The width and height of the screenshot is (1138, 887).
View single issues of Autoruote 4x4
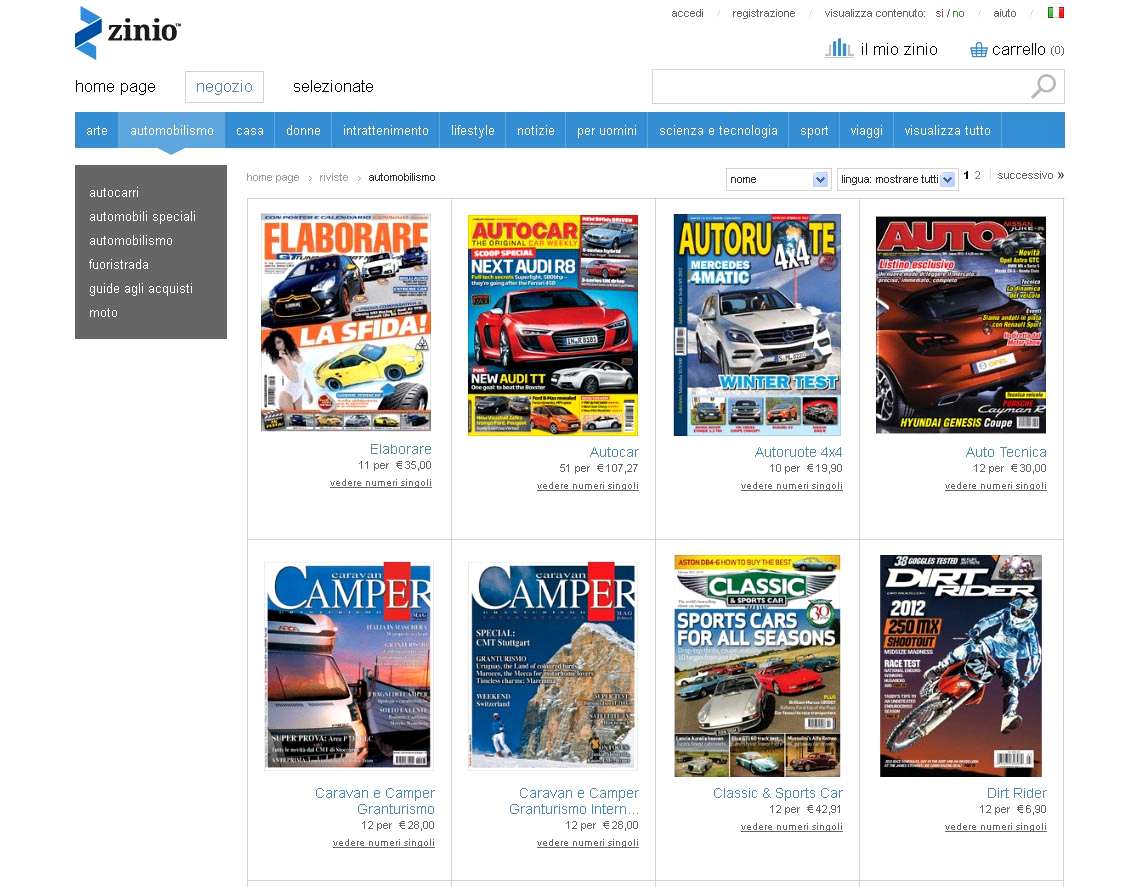(x=792, y=486)
